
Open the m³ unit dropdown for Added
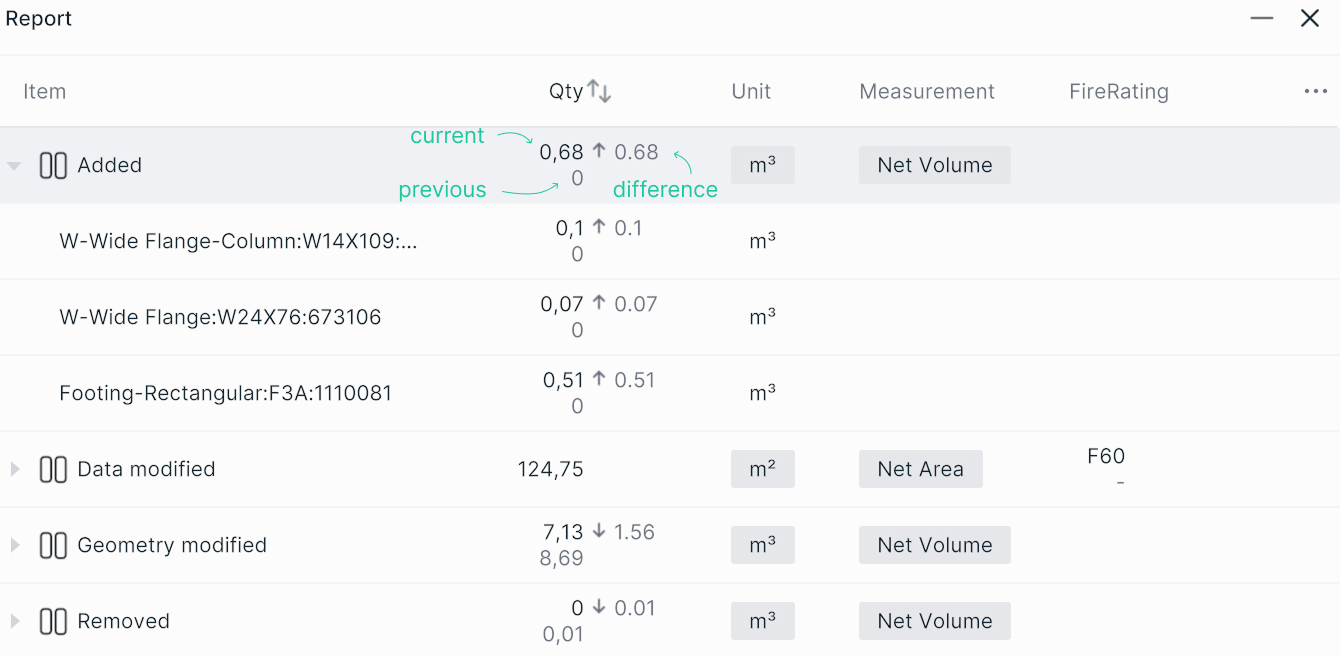(762, 166)
